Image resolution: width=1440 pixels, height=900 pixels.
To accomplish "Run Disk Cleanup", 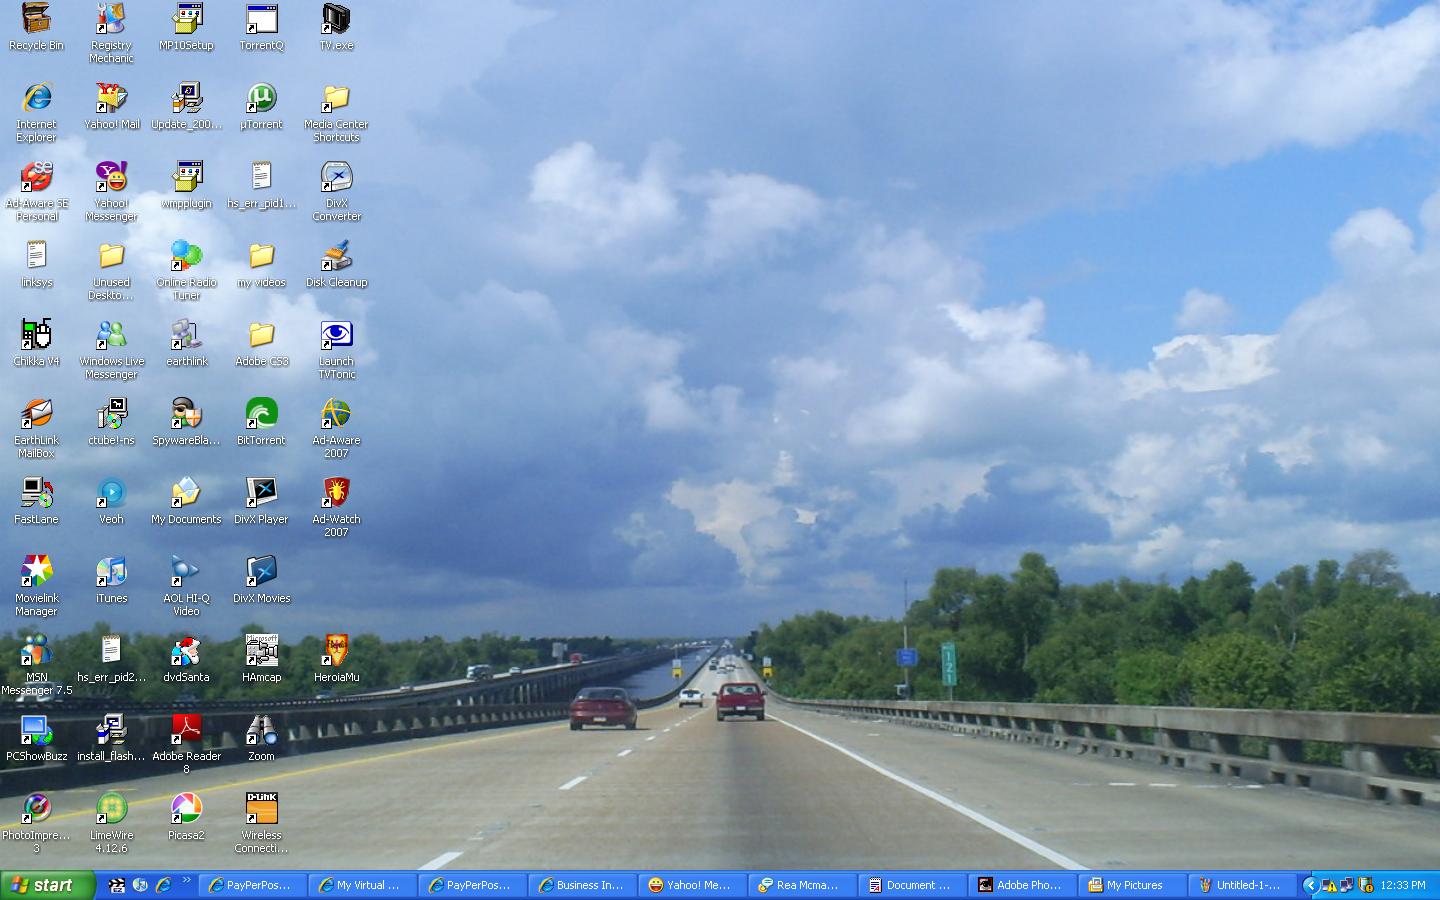I will click(x=336, y=256).
